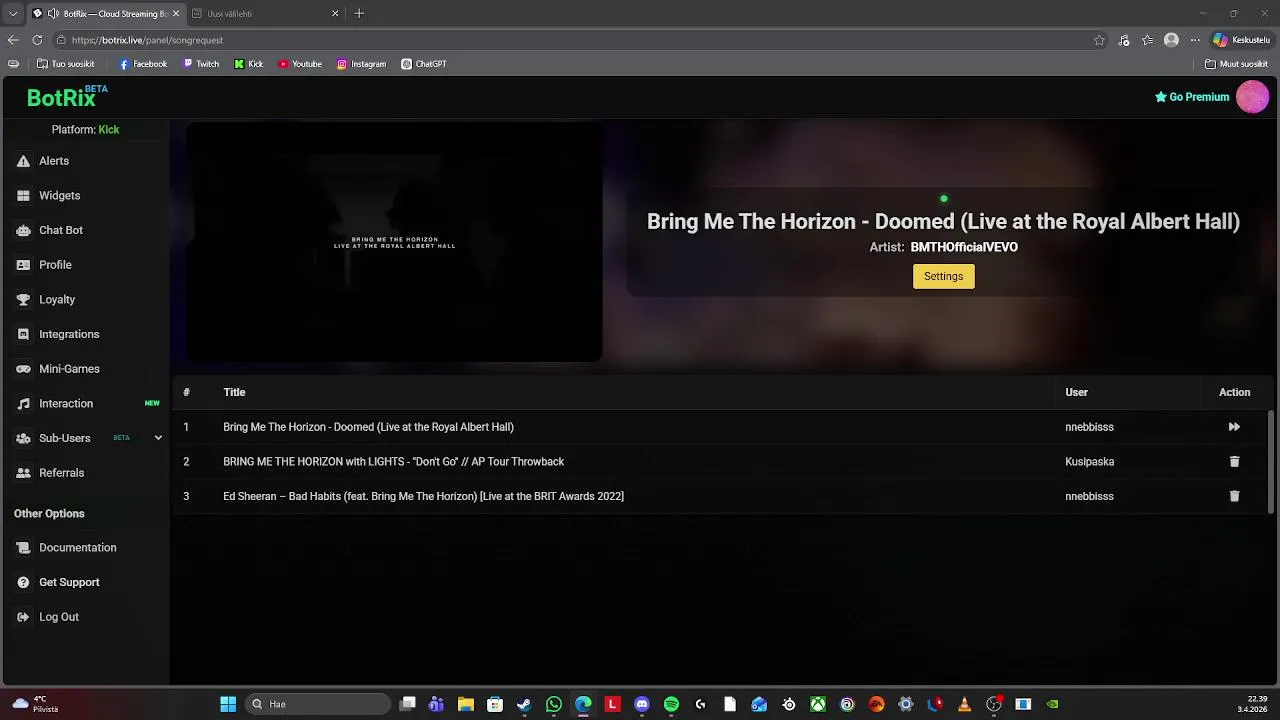
Task: Open the Loyalty section
Action: 57,300
